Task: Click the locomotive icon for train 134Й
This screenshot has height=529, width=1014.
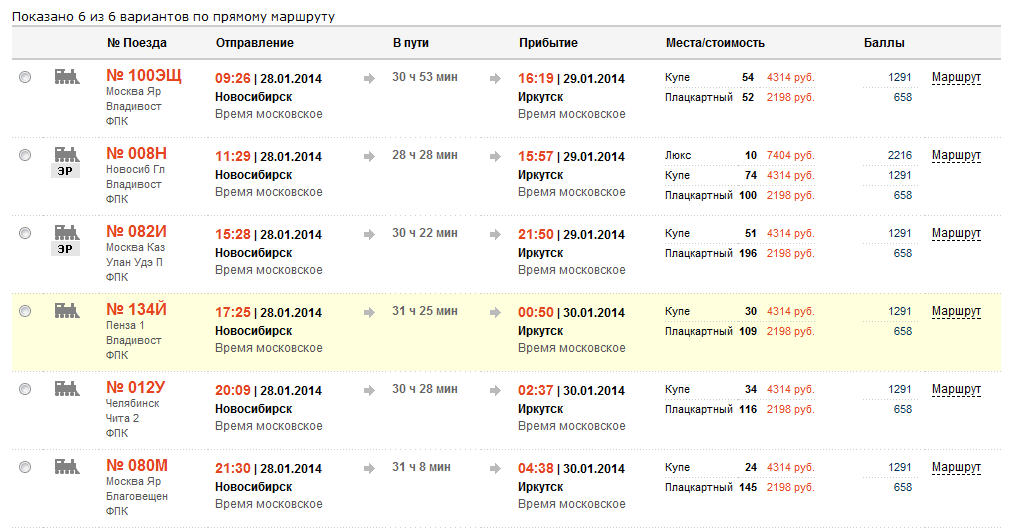Action: pos(67,310)
